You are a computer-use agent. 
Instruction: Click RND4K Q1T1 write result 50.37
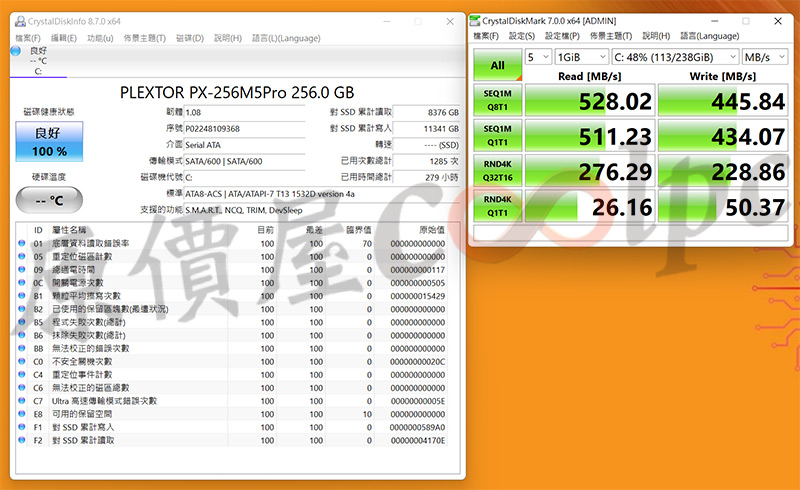[723, 206]
